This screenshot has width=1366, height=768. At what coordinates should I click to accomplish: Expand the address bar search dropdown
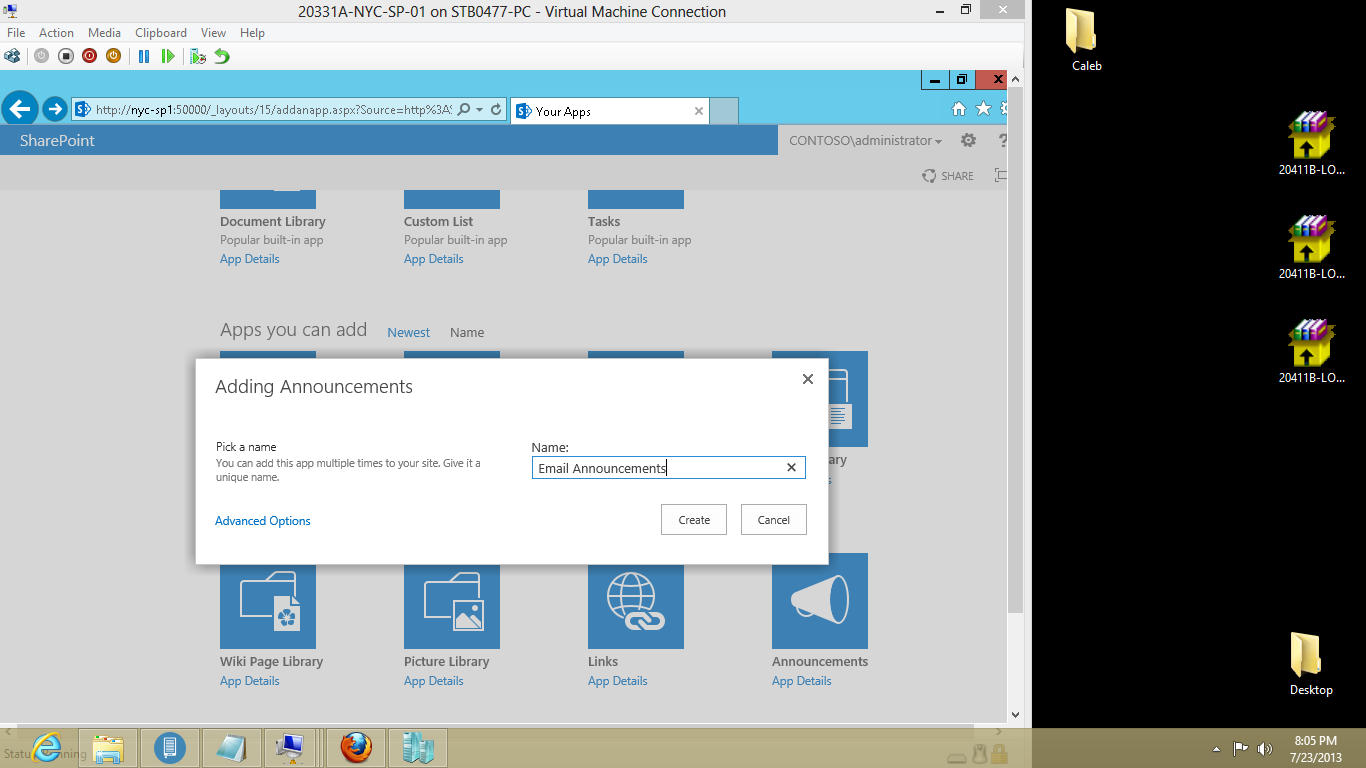480,110
